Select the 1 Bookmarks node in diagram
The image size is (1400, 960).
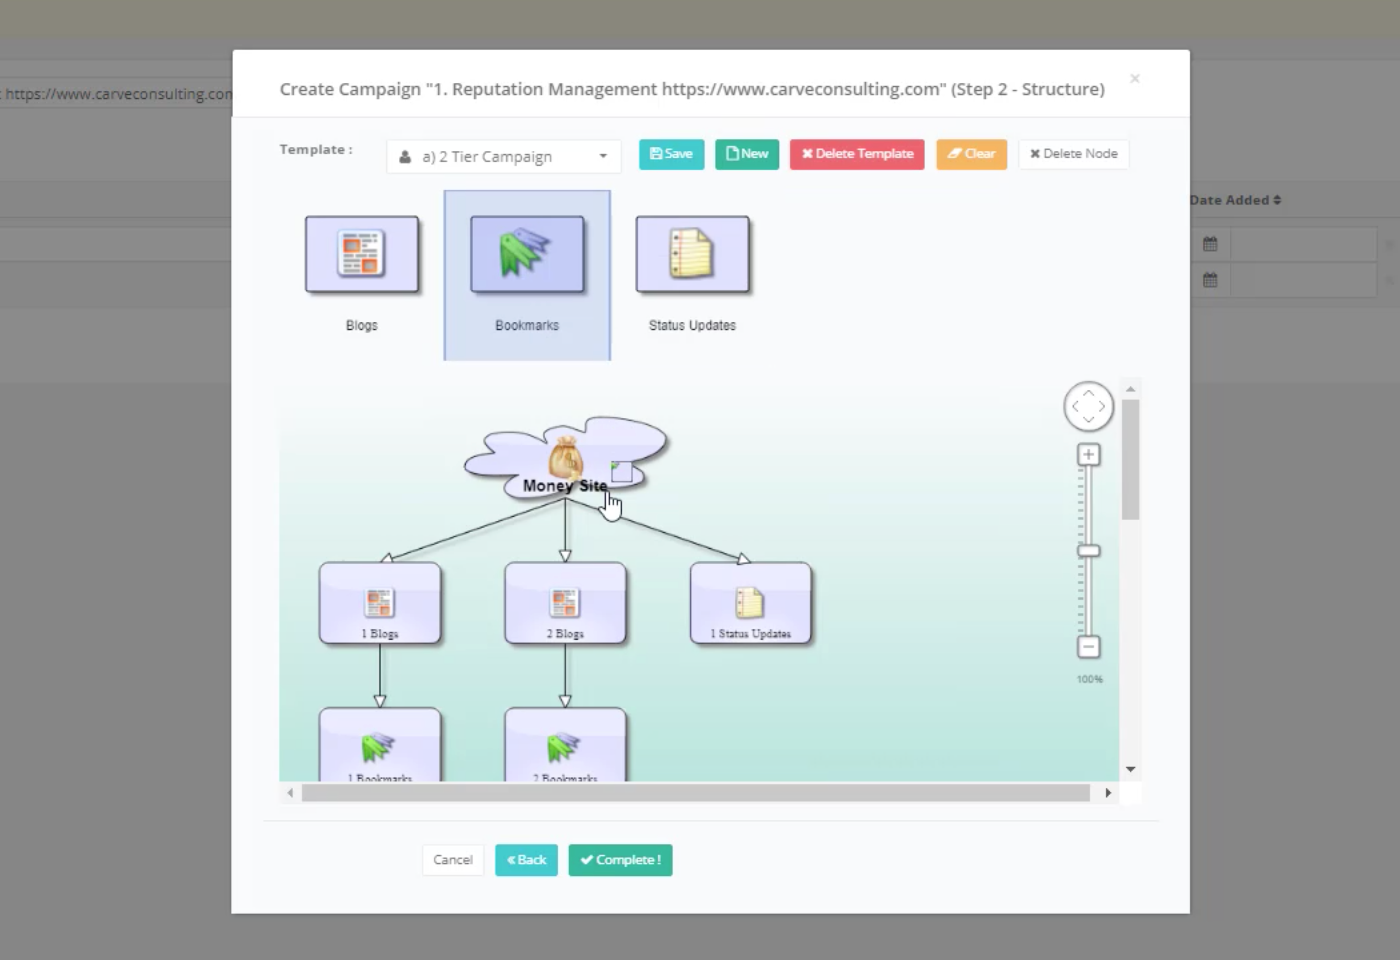[x=380, y=745]
